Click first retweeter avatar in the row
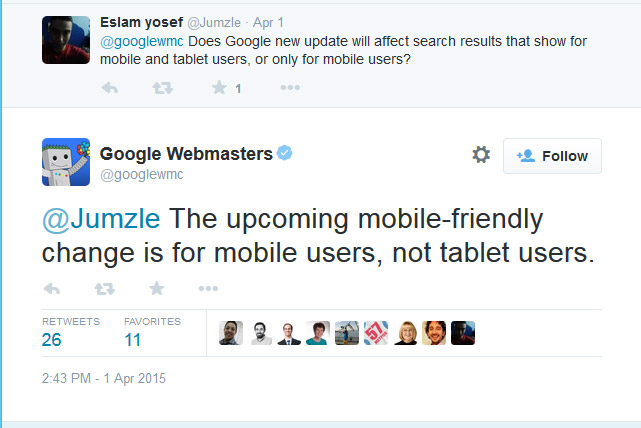This screenshot has width=641, height=428. click(231, 333)
